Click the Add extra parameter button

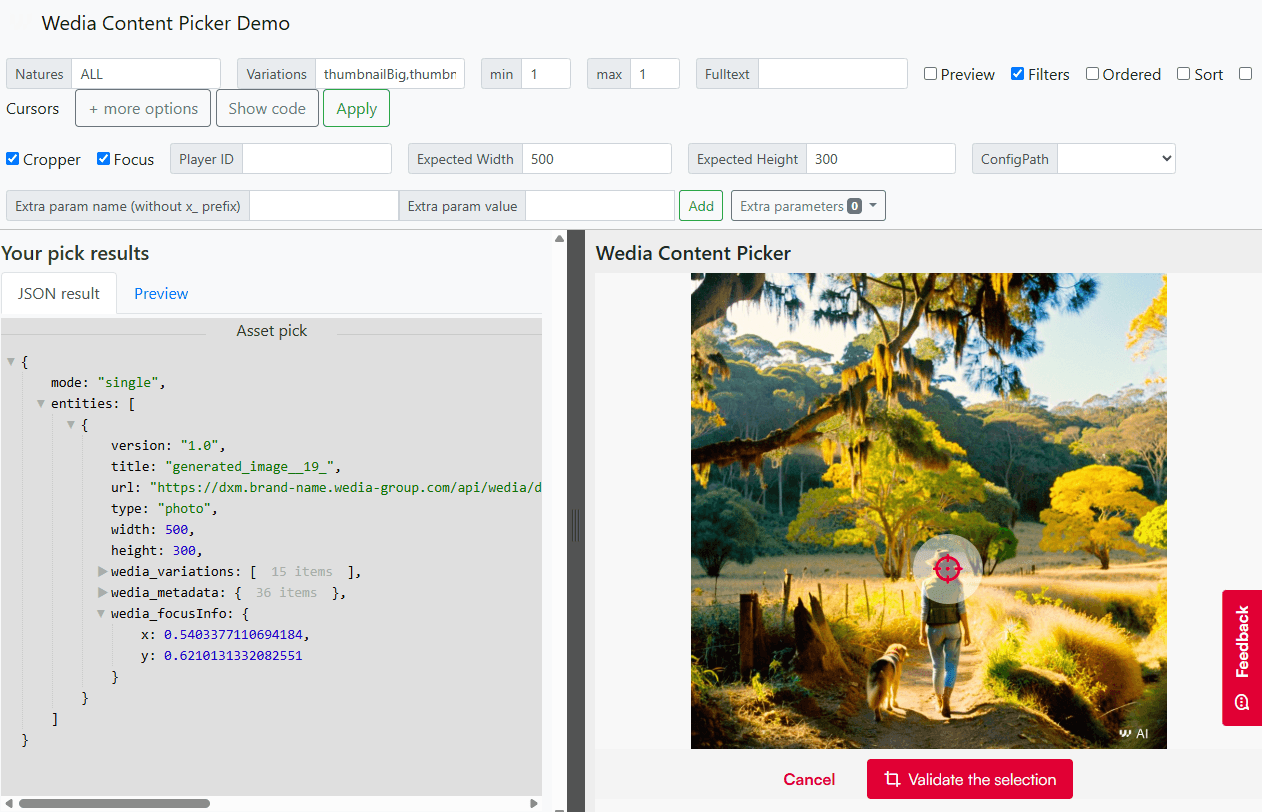pyautogui.click(x=701, y=206)
